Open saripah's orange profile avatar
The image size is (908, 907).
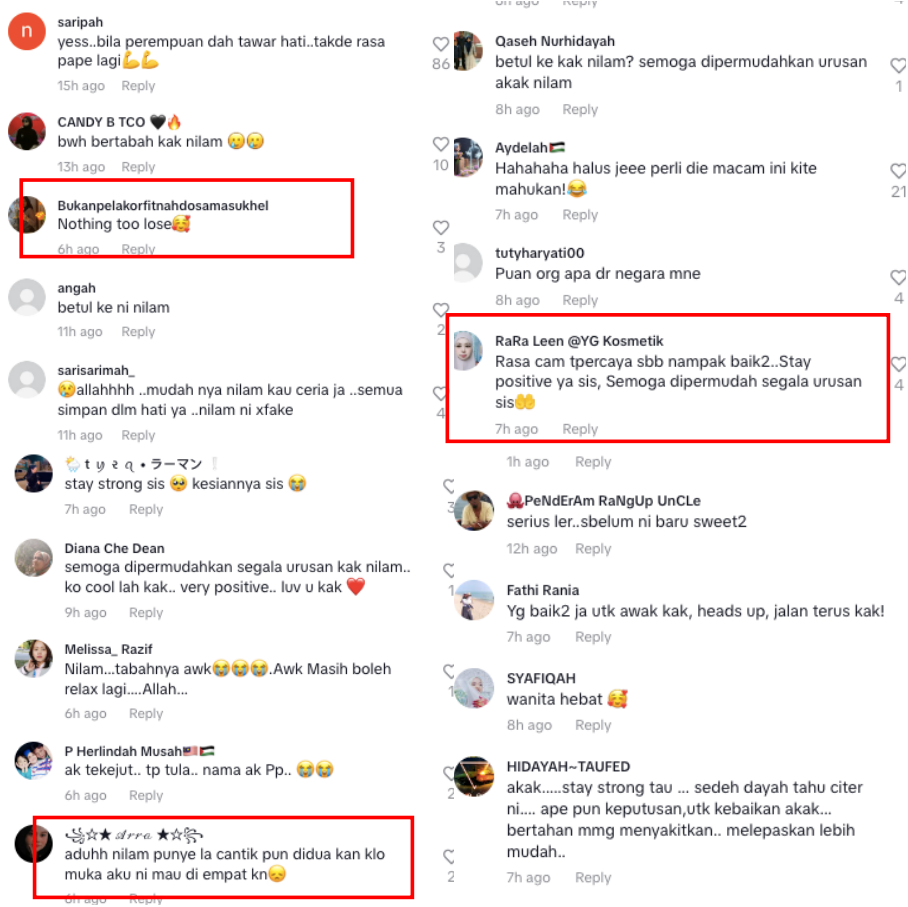[x=27, y=31]
